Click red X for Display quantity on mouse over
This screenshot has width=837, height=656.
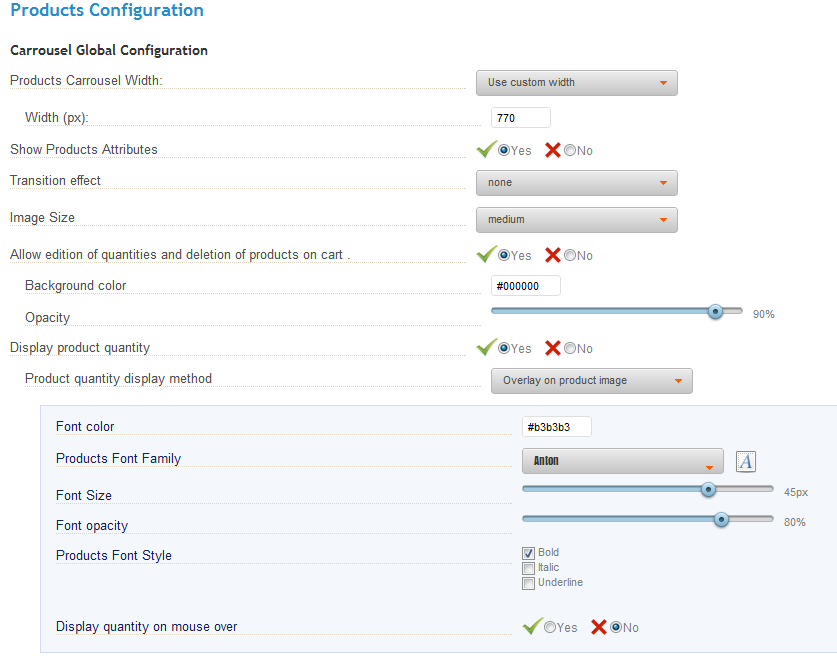[x=599, y=627]
